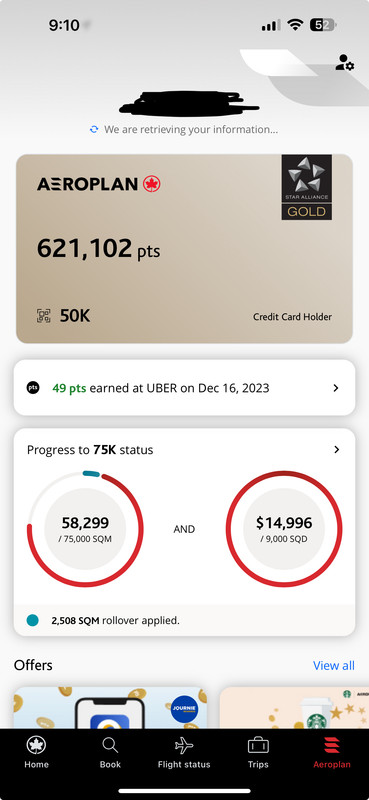Open the Starbucks offer card
This screenshot has width=369, height=800.
294,707
